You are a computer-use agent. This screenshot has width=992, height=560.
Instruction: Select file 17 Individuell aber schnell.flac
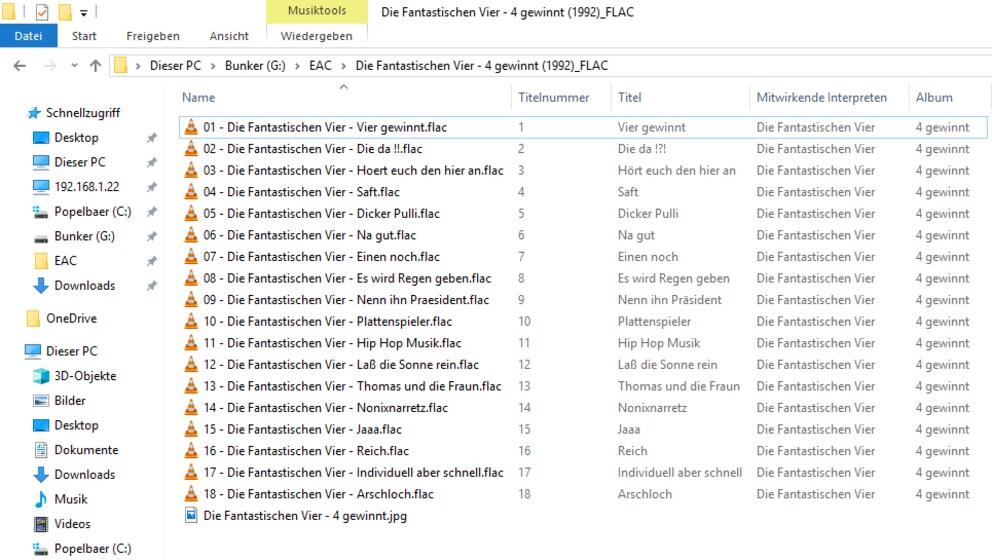(x=353, y=472)
